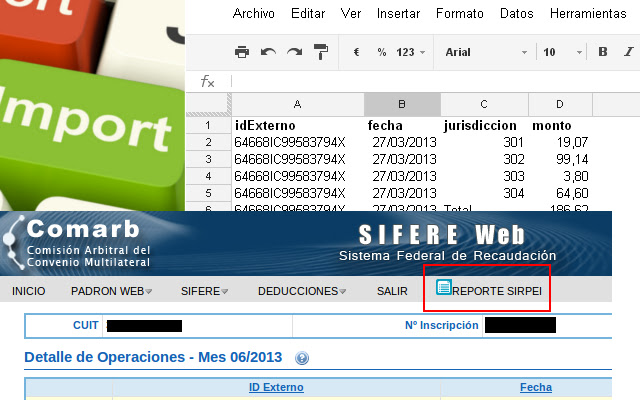Viewport: 640px width, 400px height.
Task: Select cell with monto 64,60
Action: point(560,193)
